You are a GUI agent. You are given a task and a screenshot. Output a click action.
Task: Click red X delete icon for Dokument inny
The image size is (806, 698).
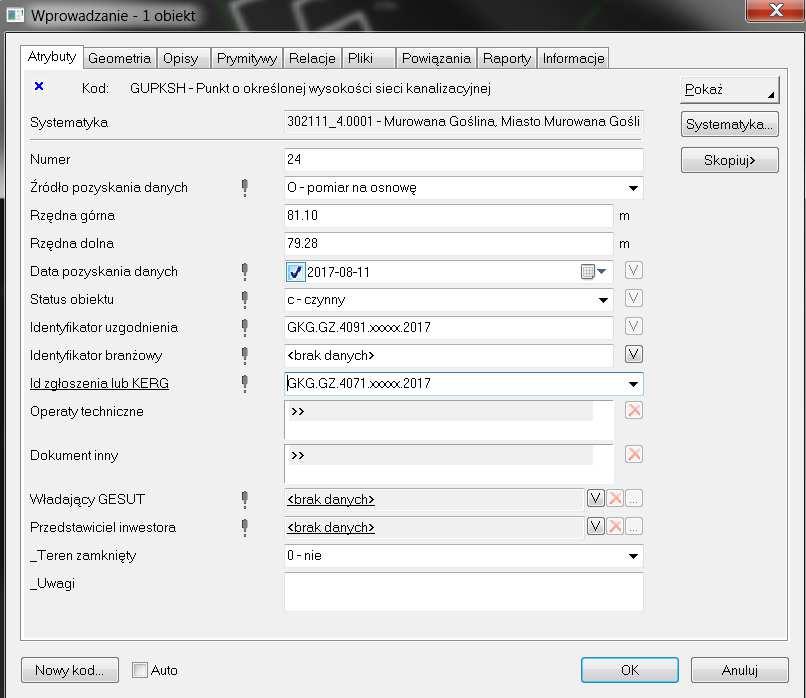(x=633, y=454)
